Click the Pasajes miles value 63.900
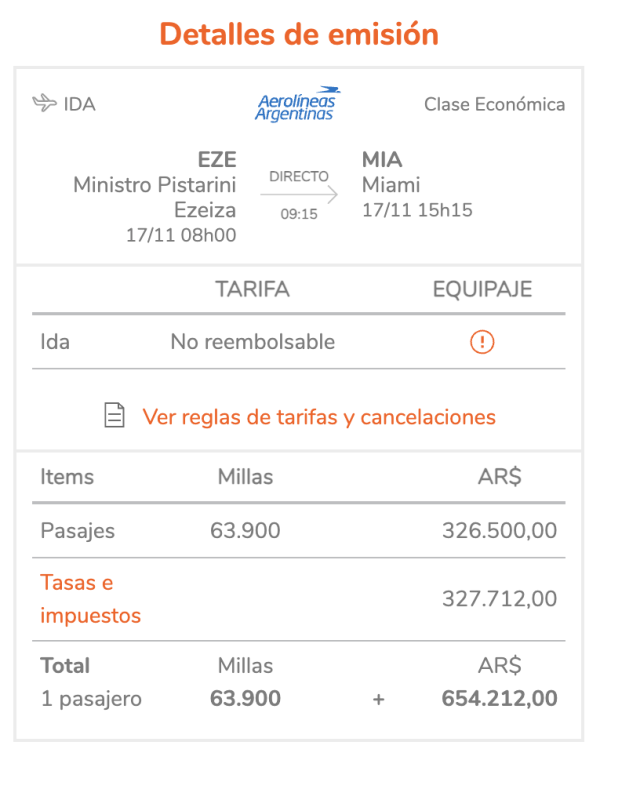Viewport: 640px width, 800px height. 245,531
